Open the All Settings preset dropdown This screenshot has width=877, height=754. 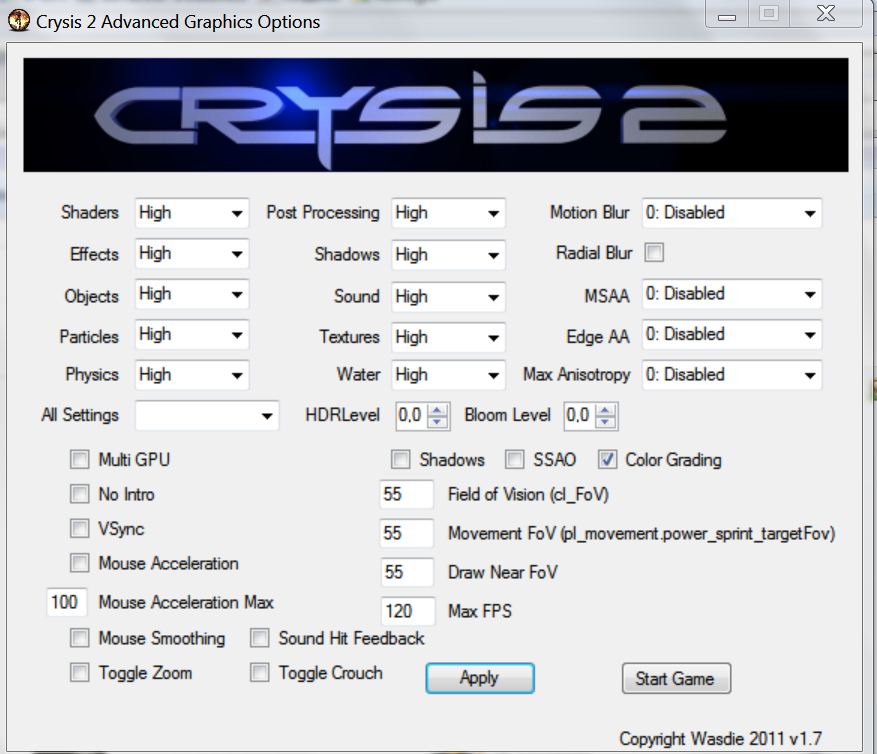pyautogui.click(x=207, y=416)
